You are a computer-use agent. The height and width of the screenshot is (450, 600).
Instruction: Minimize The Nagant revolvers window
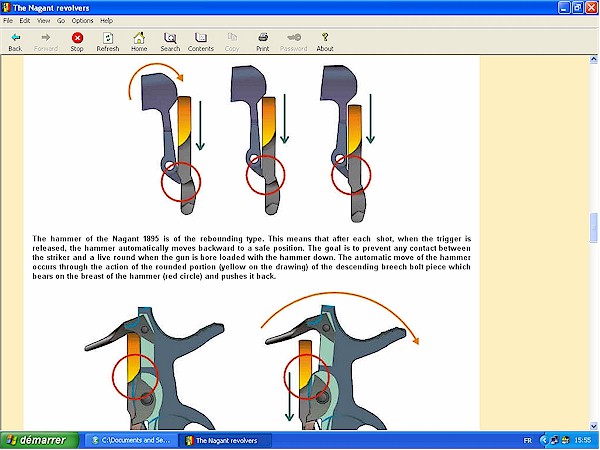coord(564,8)
